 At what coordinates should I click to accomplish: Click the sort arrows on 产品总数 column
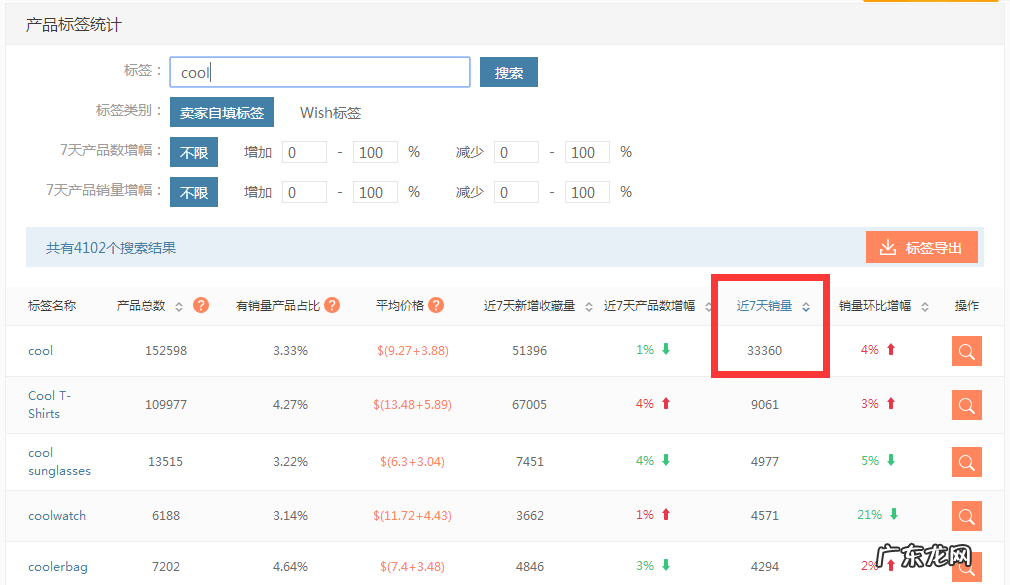[179, 307]
